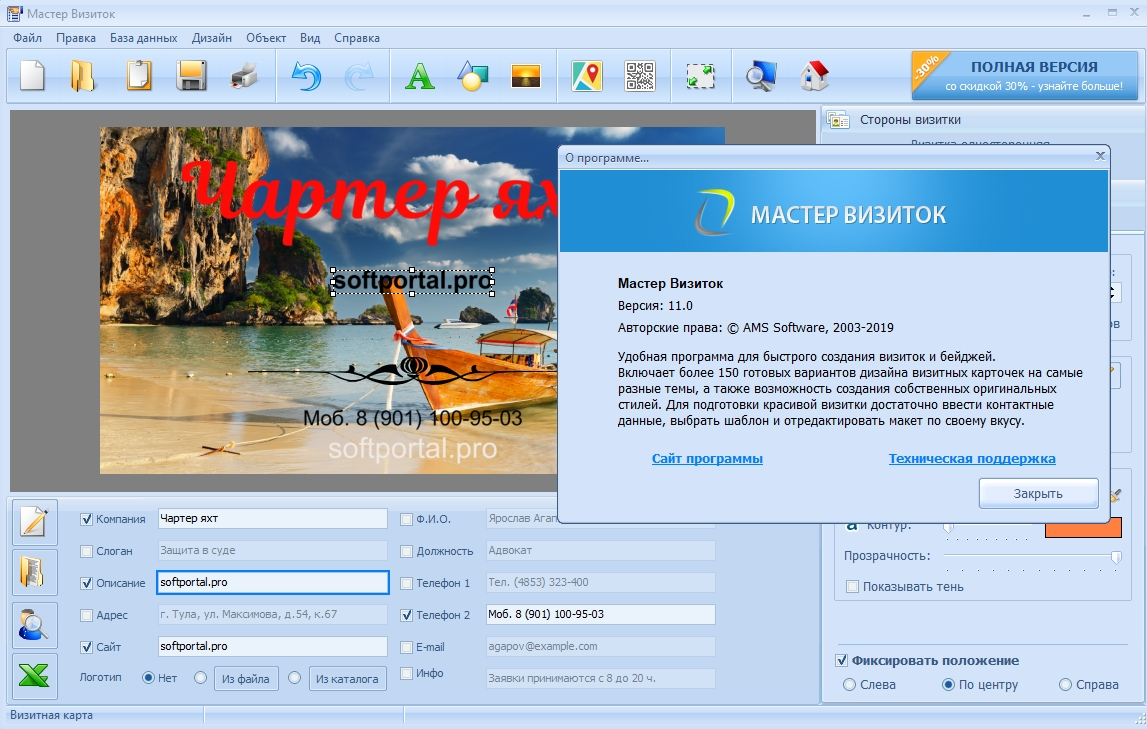Click the red-roof home icon
The width and height of the screenshot is (1147, 729).
point(814,76)
